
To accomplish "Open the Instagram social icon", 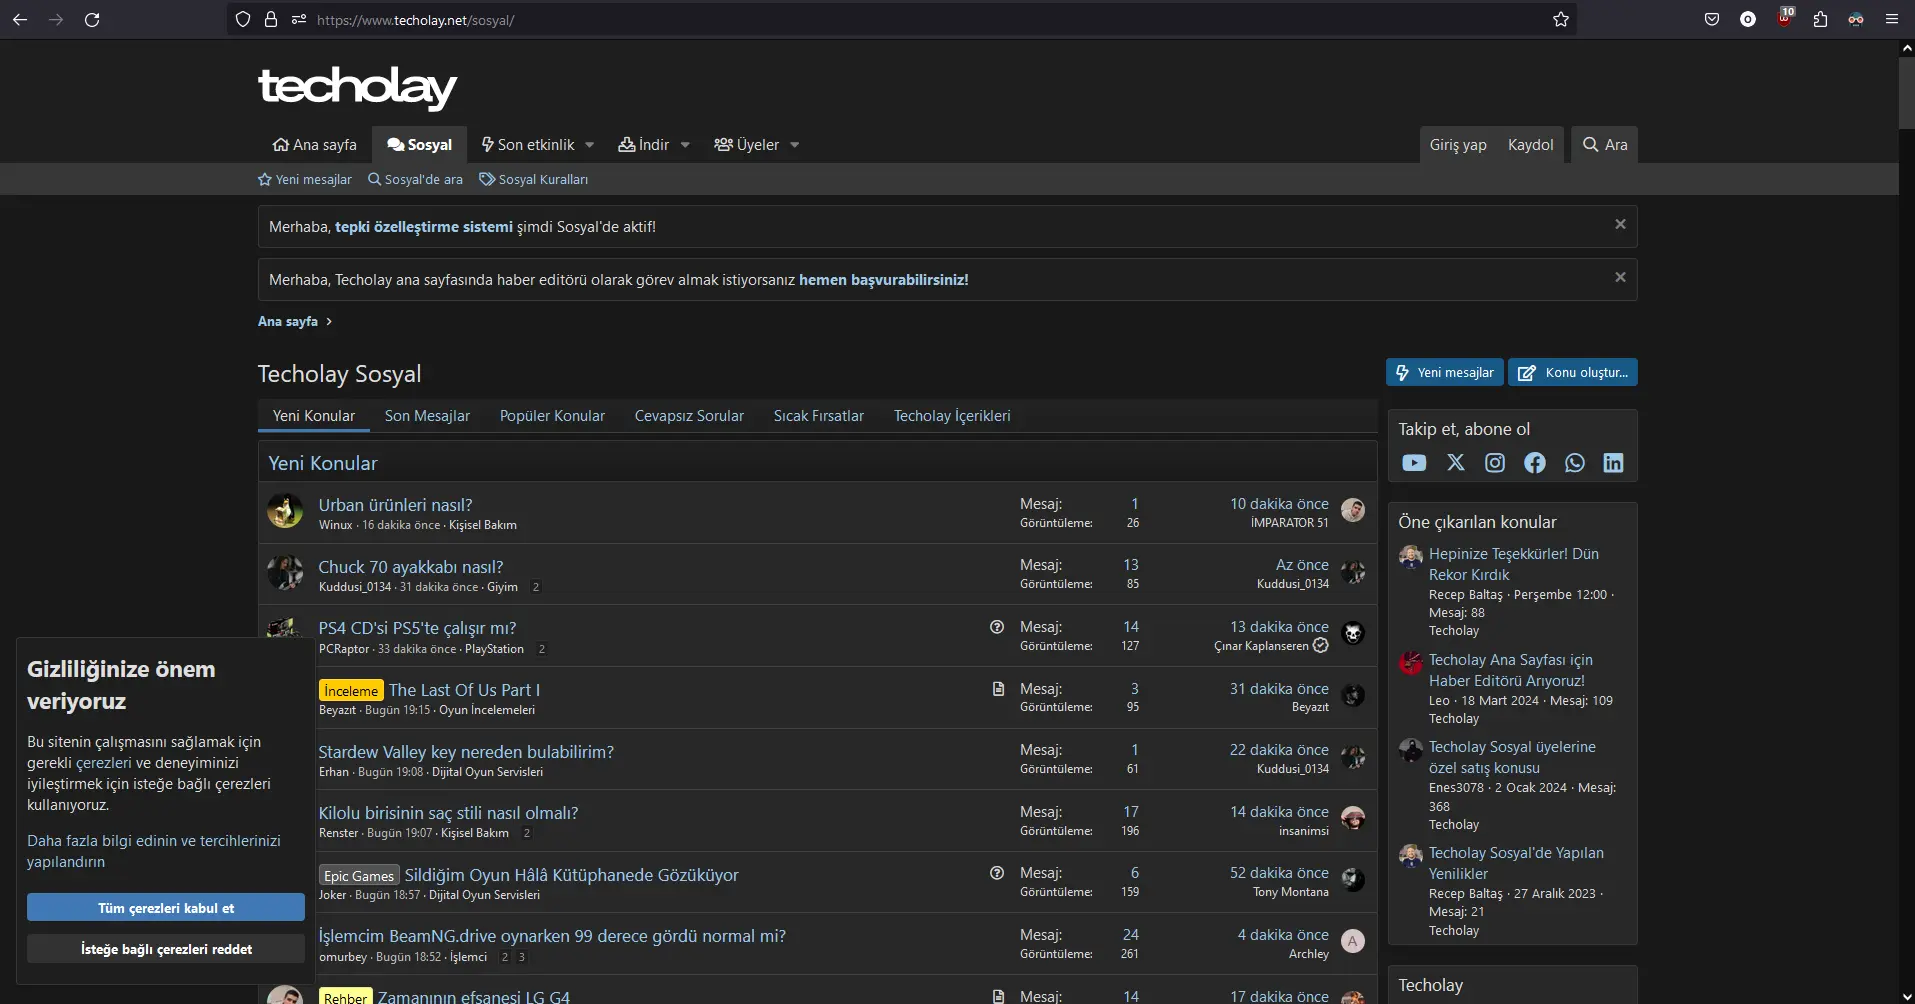I will click(x=1495, y=463).
